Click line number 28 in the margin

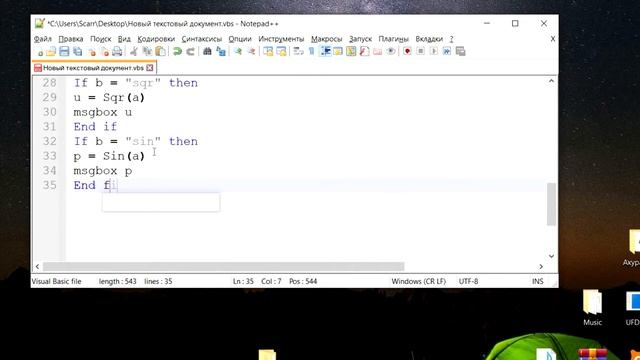(x=49, y=83)
